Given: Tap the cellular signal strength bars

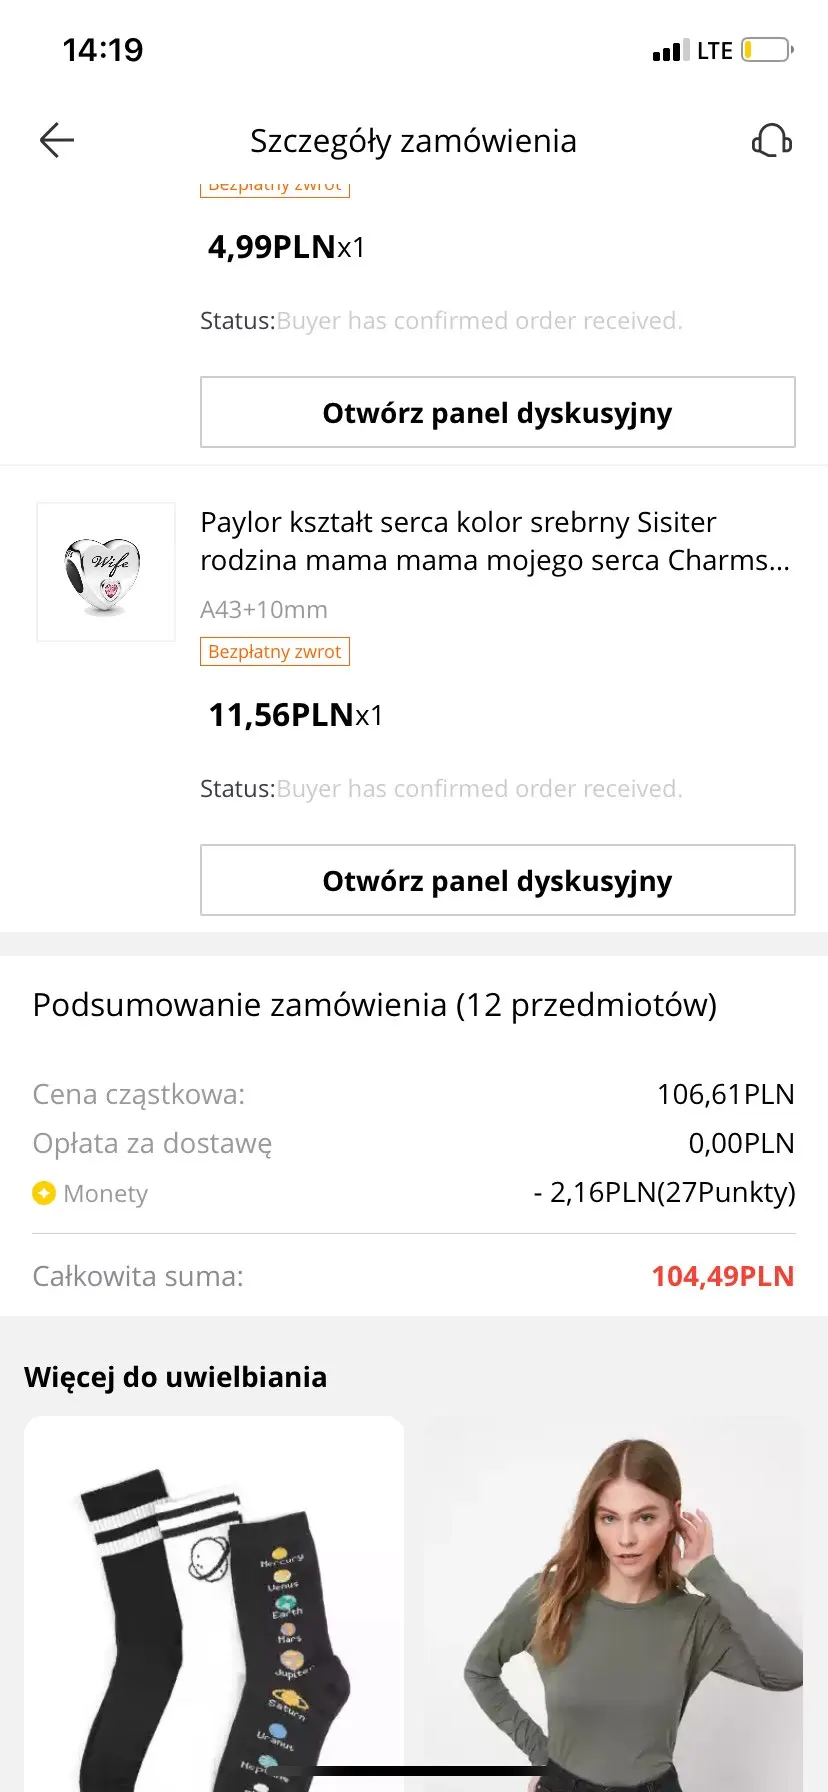Looking at the screenshot, I should click(670, 51).
